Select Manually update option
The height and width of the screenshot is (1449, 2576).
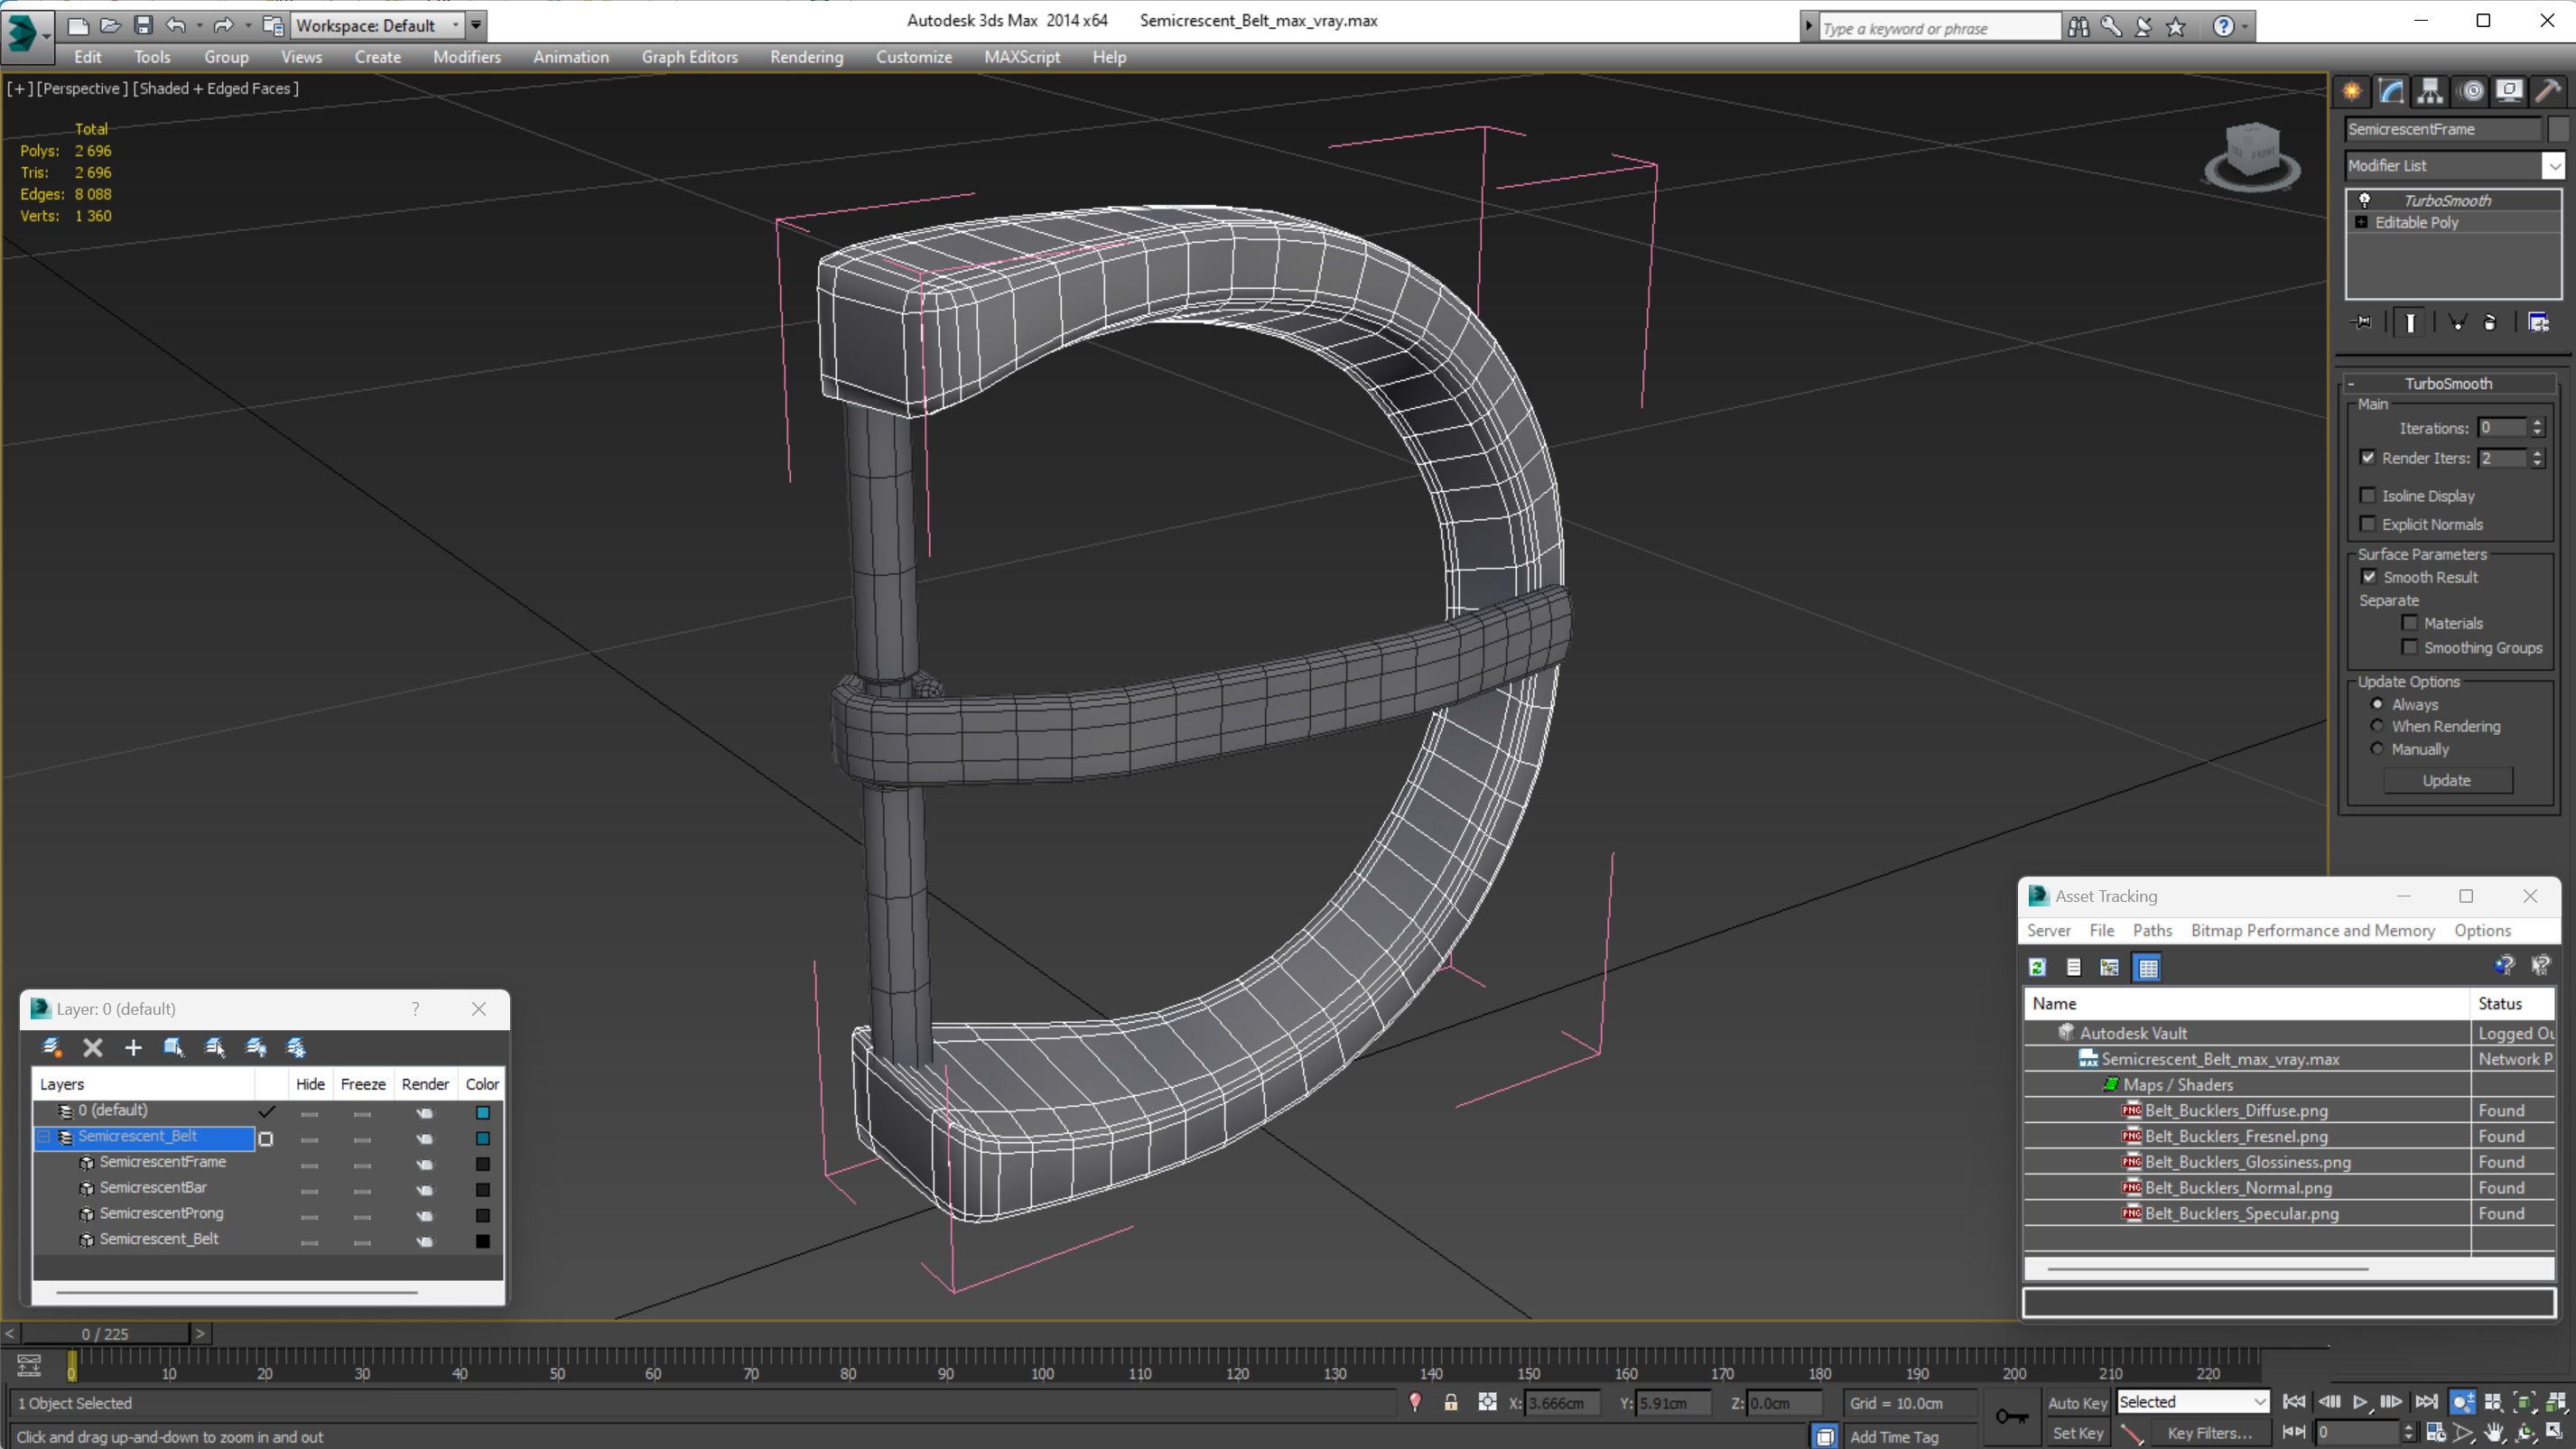click(x=2377, y=749)
